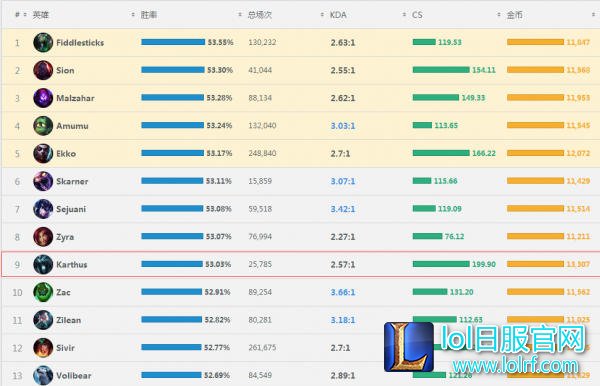The image size is (600, 386).
Task: Select Amumu's 132,040 games cell
Action: coord(262,125)
